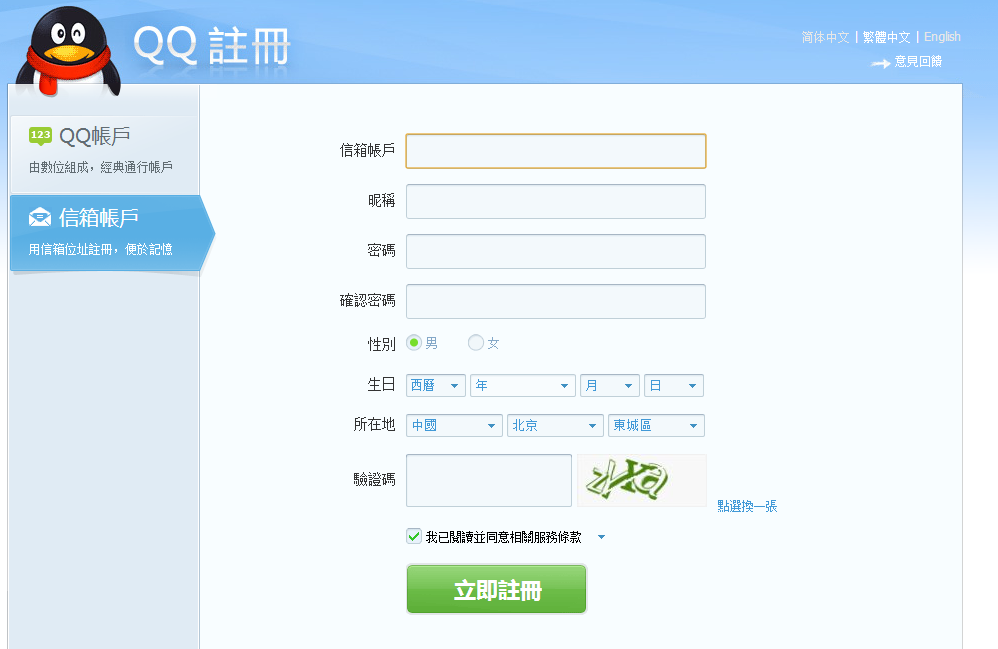Image resolution: width=998 pixels, height=649 pixels.
Task: Click the 昵稱 nickname input field
Action: pyautogui.click(x=556, y=201)
